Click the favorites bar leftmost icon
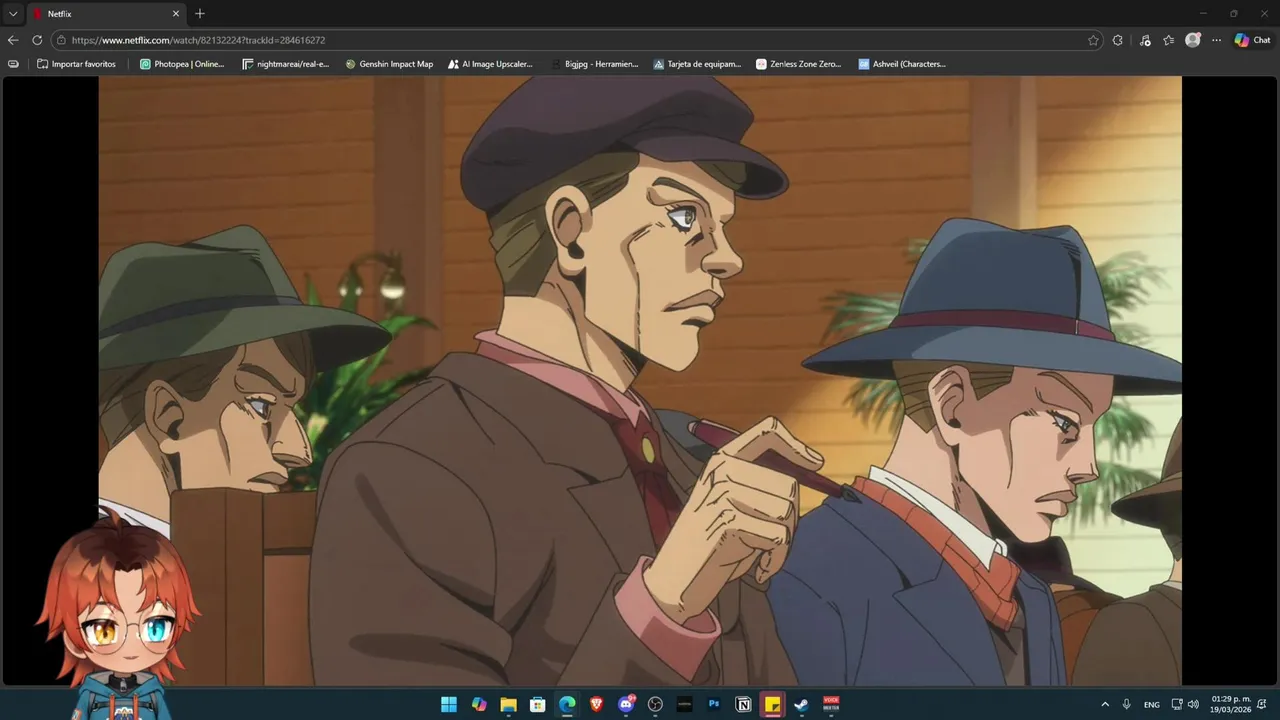This screenshot has height=720, width=1280. [x=13, y=64]
